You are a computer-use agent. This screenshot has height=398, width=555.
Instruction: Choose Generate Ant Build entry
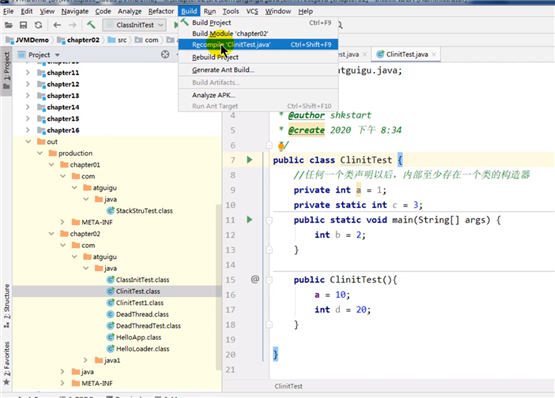pyautogui.click(x=258, y=70)
